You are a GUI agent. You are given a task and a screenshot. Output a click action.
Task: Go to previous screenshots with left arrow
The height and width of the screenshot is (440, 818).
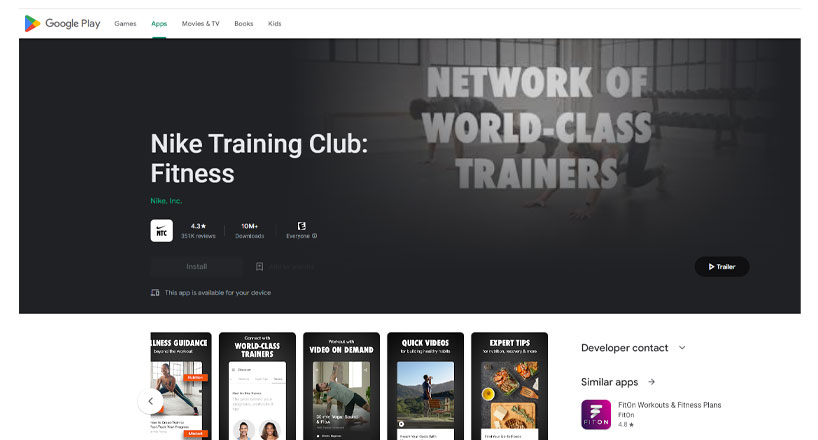tap(150, 401)
